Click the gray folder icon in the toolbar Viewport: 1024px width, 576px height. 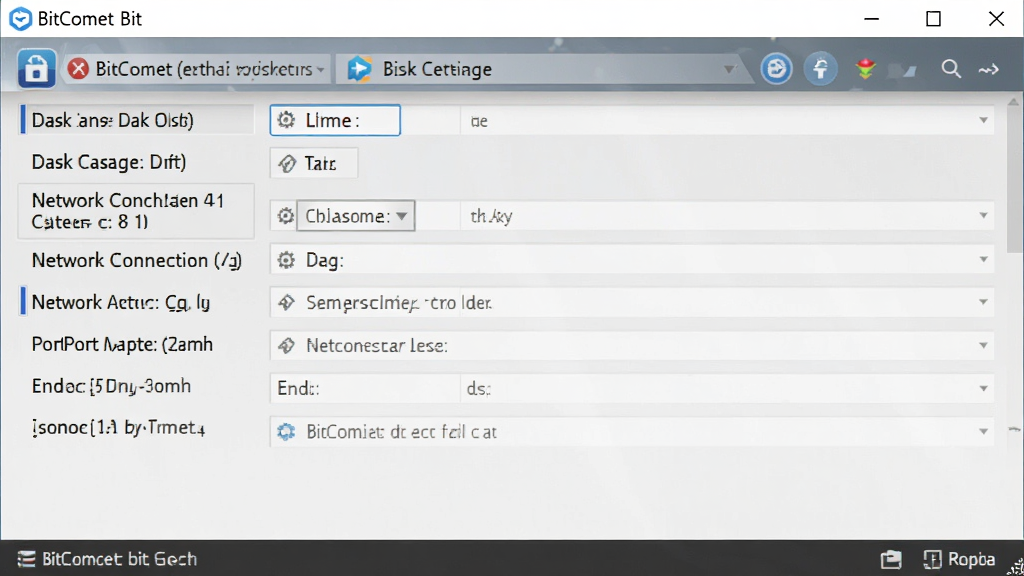903,70
